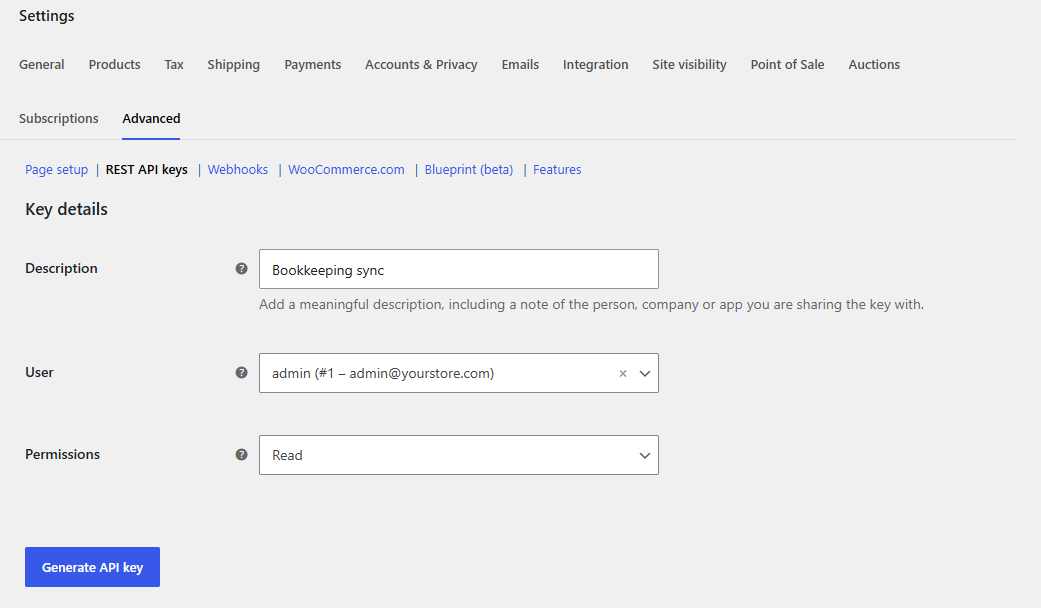Open the Subscriptions tab
This screenshot has width=1041, height=608.
pyautogui.click(x=58, y=118)
